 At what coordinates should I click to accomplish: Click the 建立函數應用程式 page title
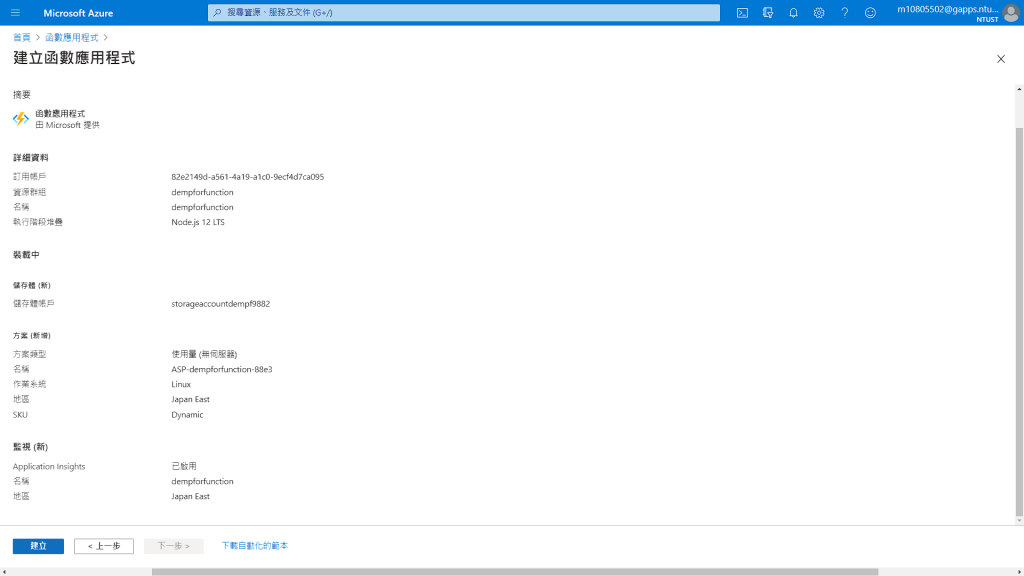tap(74, 58)
